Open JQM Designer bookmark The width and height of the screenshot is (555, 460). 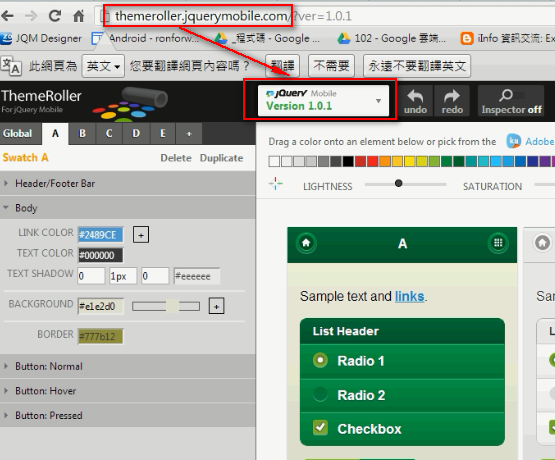click(41, 38)
